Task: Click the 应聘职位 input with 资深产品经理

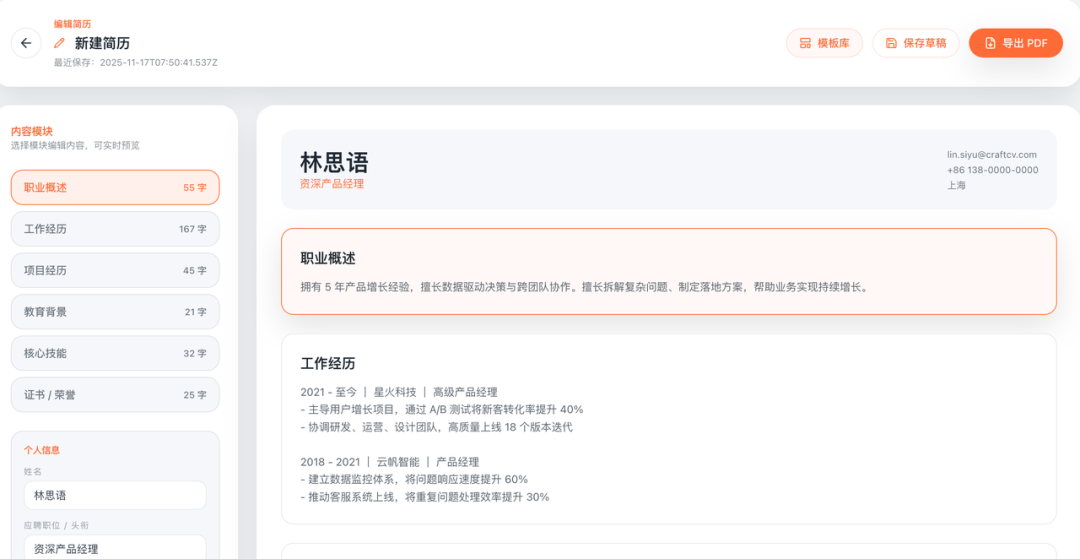Action: pyautogui.click(x=115, y=548)
